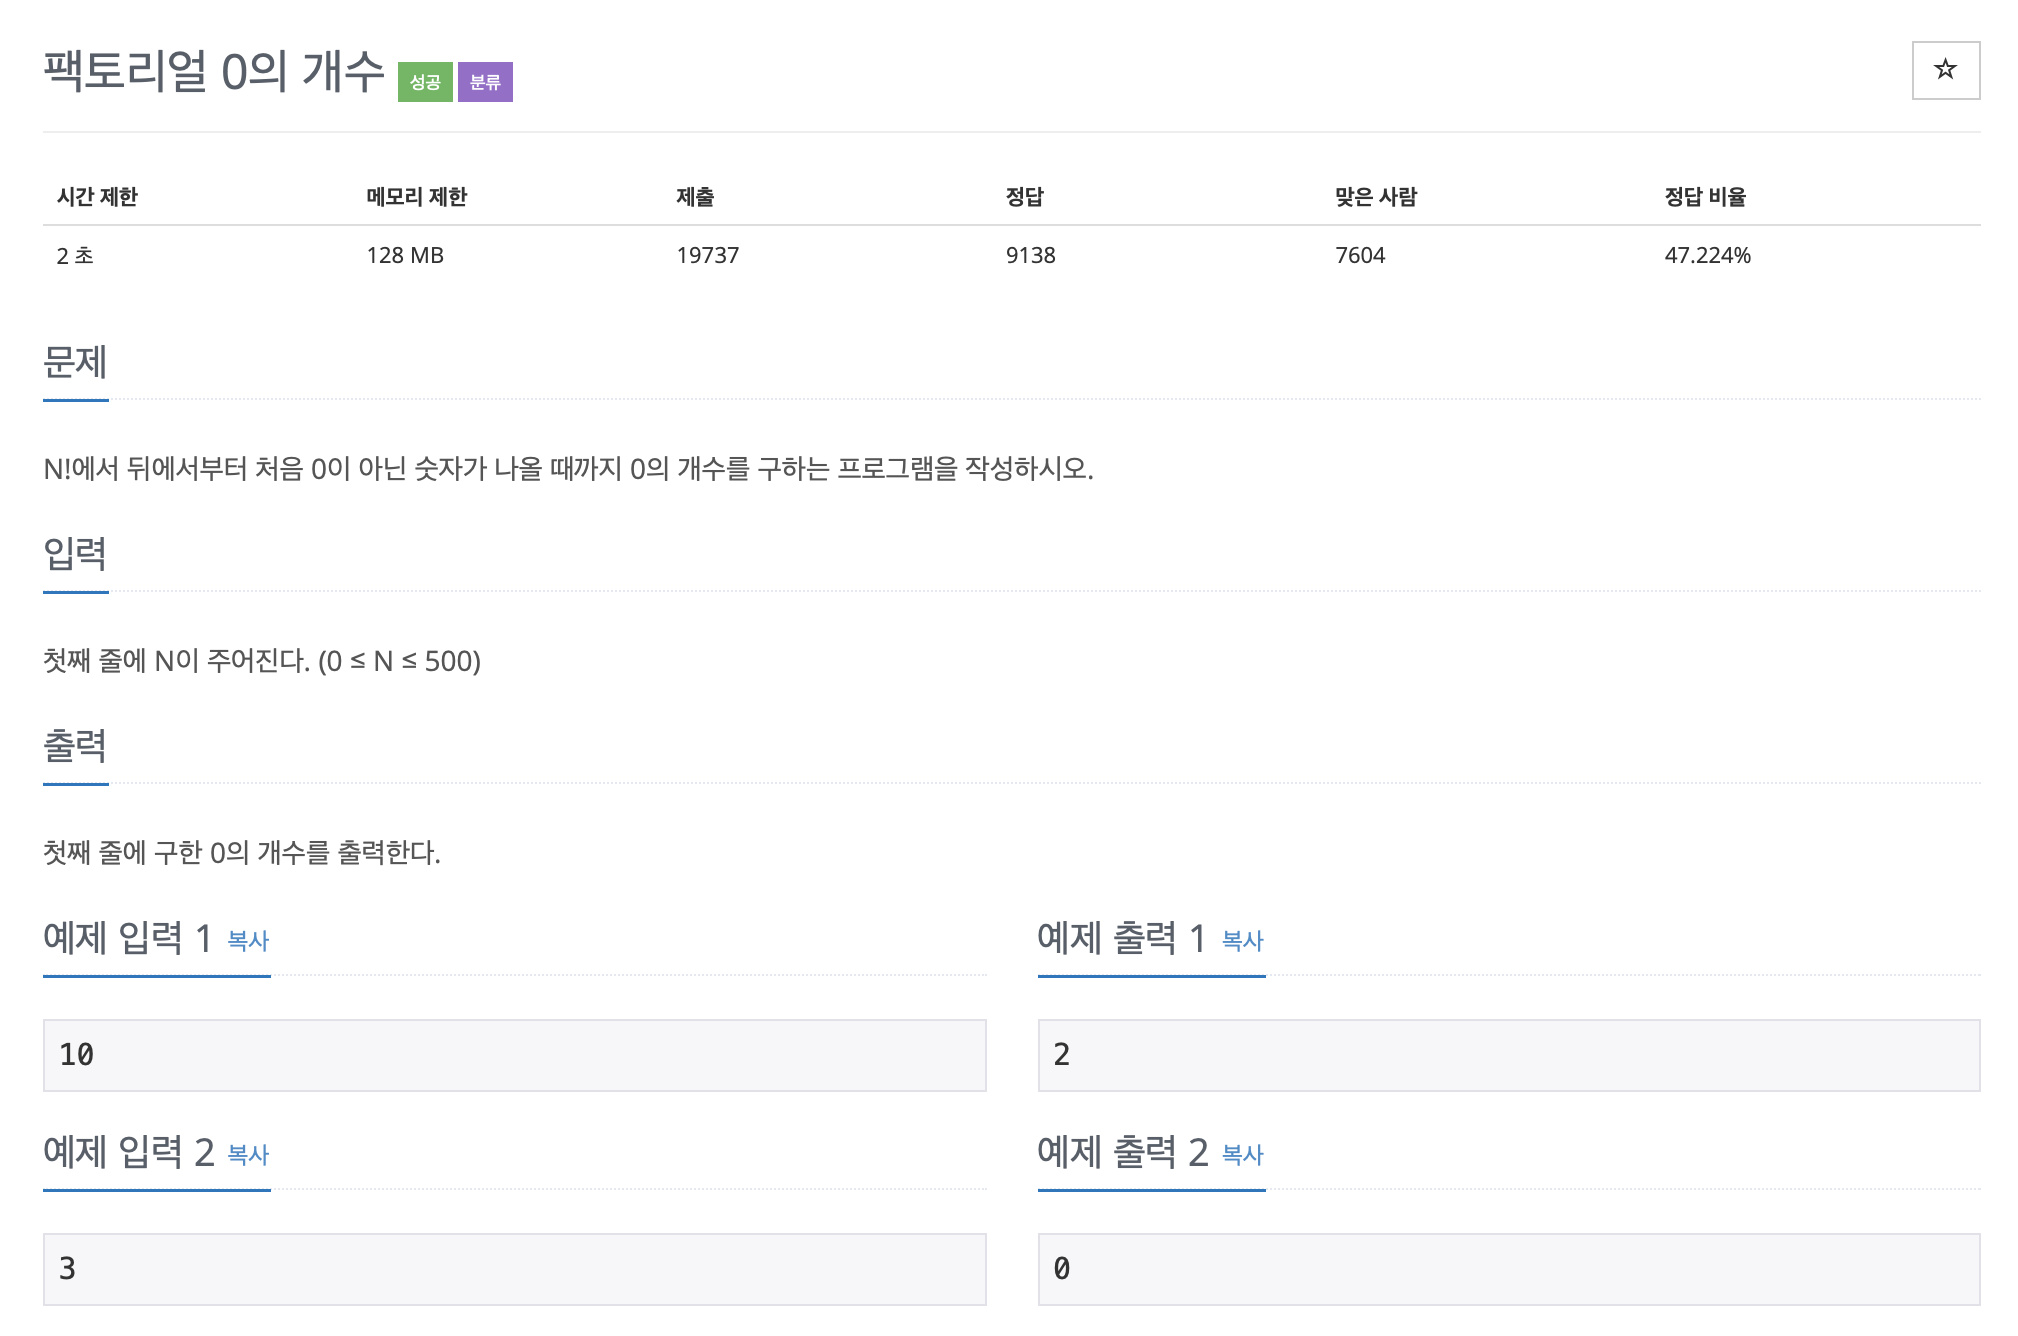Click the green 성공 badge
The height and width of the screenshot is (1336, 2018).
[425, 82]
